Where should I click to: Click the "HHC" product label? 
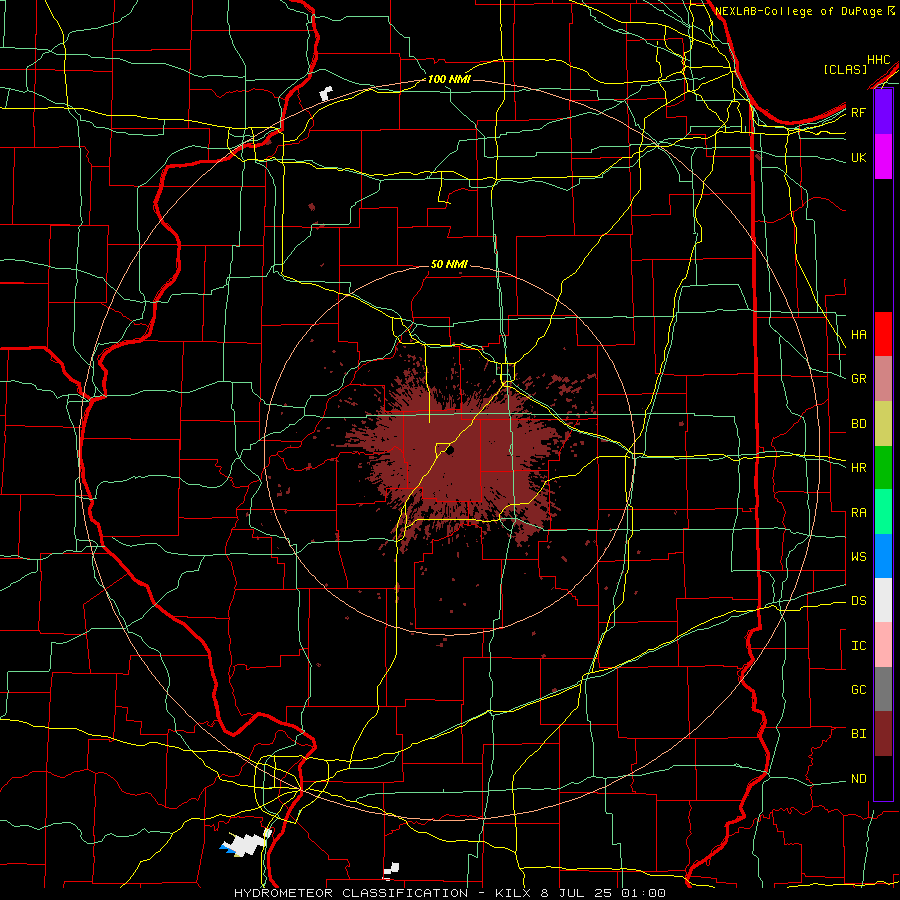(879, 60)
